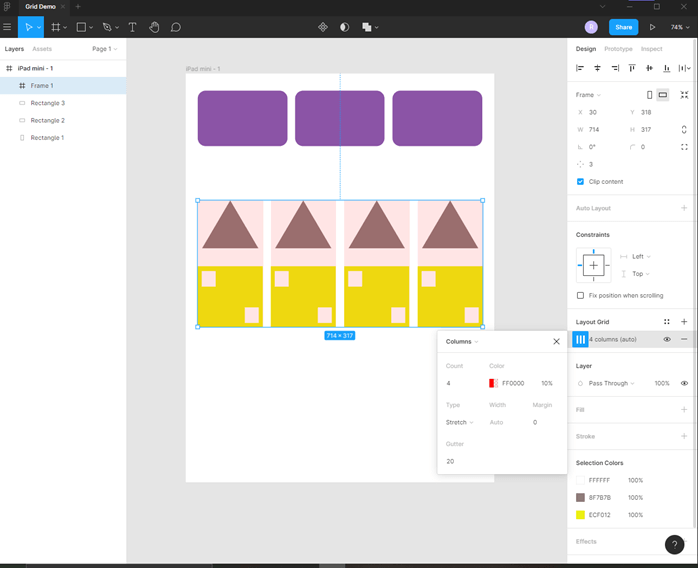Click the Align vertical centers icon
Viewport: 698px width, 568px height.
click(649, 68)
